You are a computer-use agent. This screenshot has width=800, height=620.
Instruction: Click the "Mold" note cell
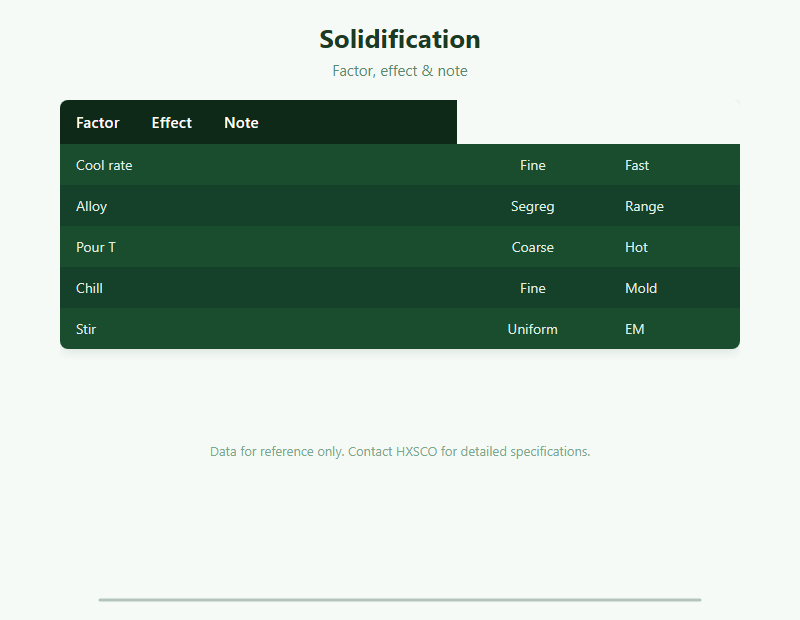point(641,288)
